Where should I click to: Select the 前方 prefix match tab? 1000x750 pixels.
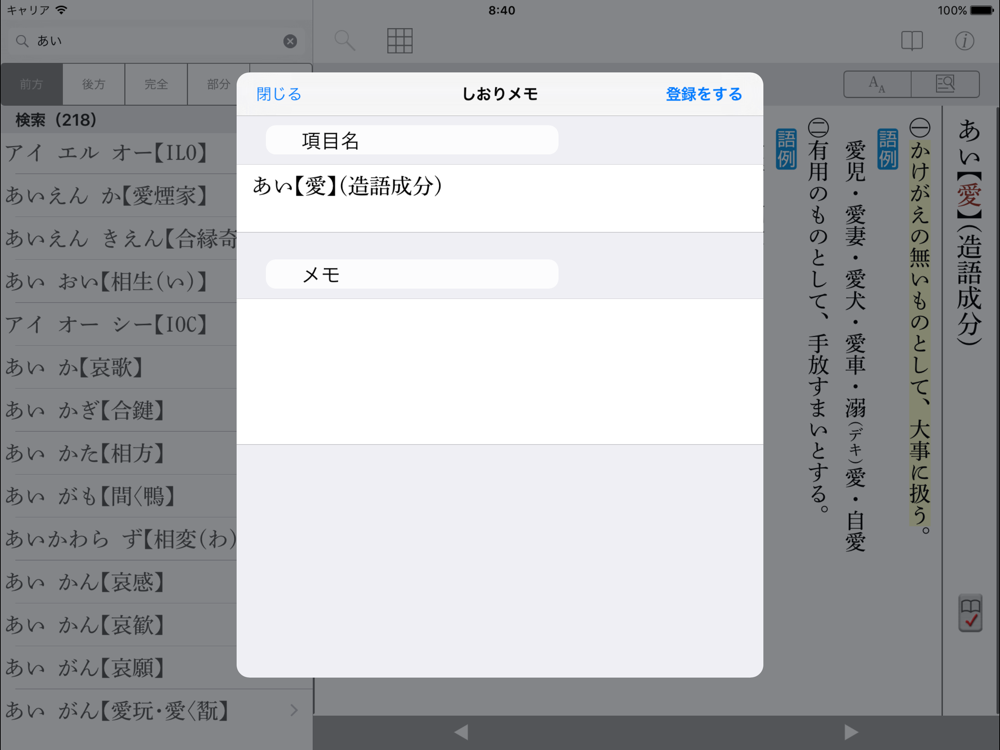(x=31, y=84)
